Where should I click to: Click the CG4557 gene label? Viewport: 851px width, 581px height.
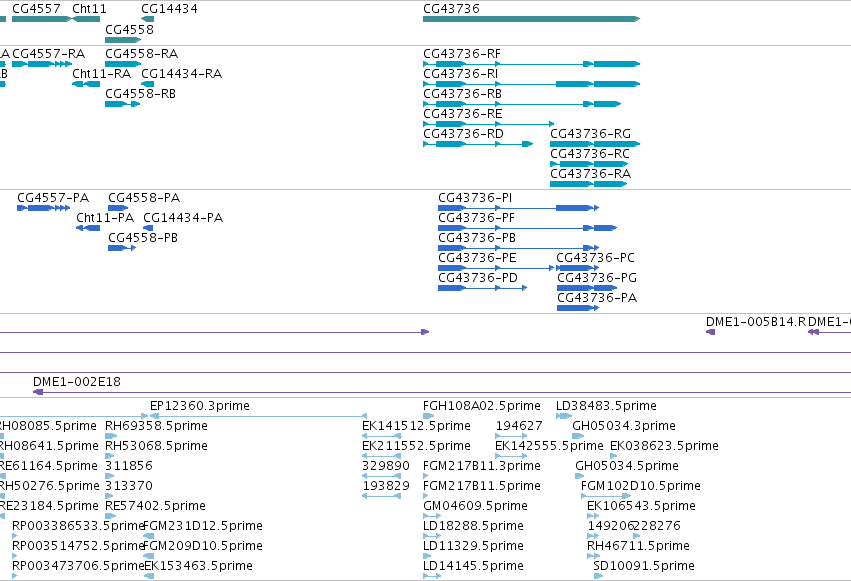tap(36, 9)
